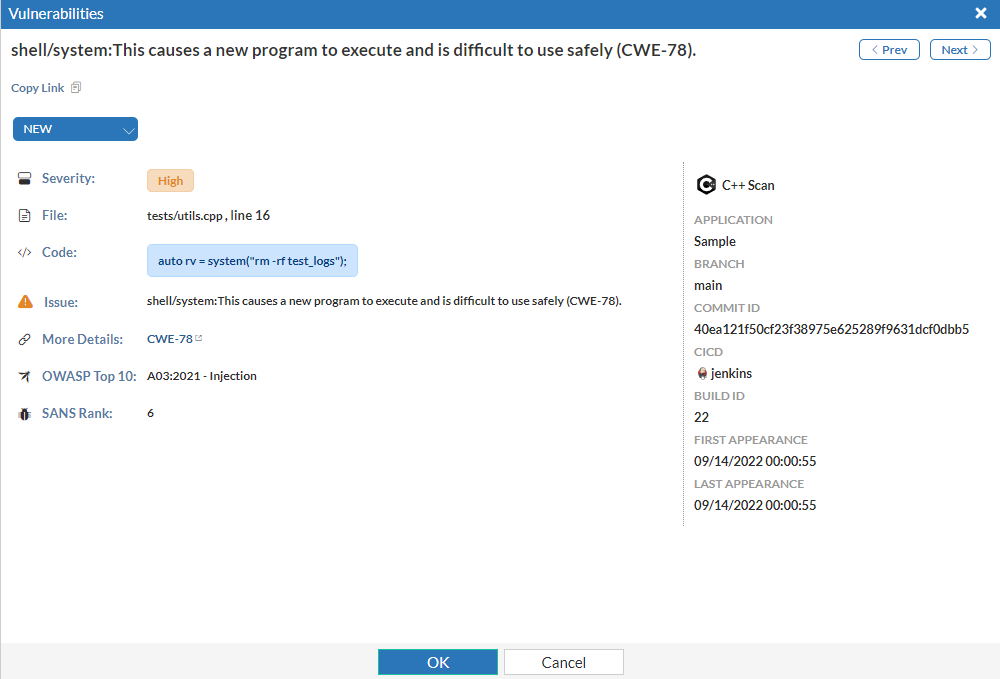This screenshot has height=679, width=1000.
Task: Click the application name Sample
Action: [714, 242]
